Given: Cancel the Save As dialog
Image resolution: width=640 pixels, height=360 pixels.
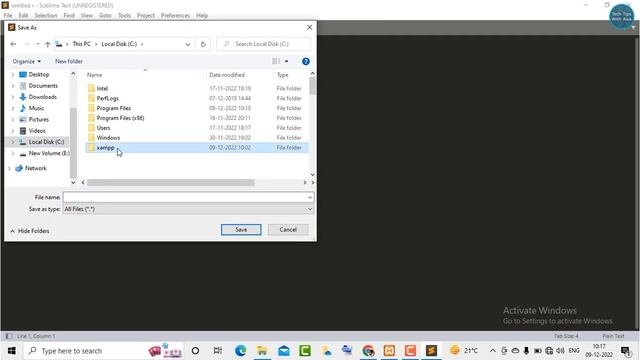Looking at the screenshot, I should point(288,230).
